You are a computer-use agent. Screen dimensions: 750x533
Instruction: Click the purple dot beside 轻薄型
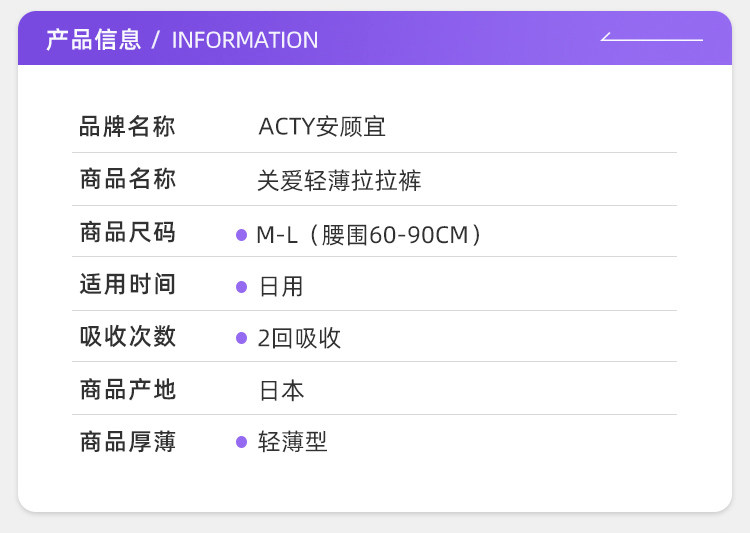(x=241, y=442)
